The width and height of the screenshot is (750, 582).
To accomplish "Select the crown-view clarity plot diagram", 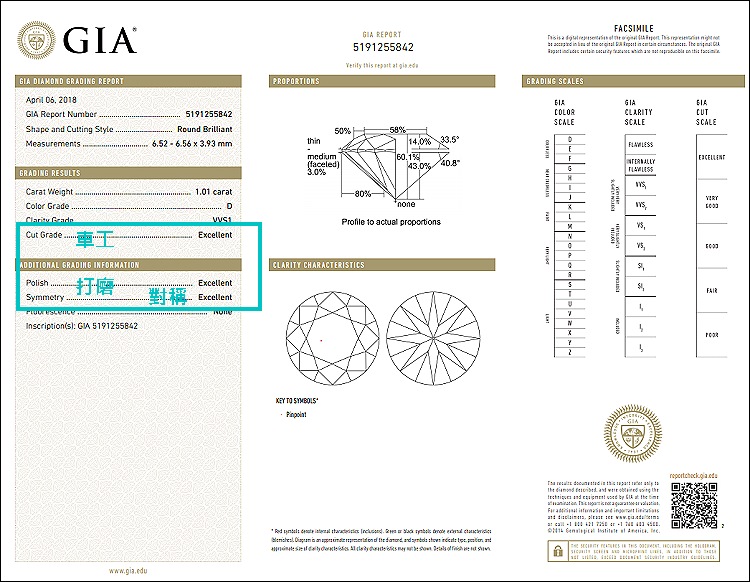I will [332, 339].
